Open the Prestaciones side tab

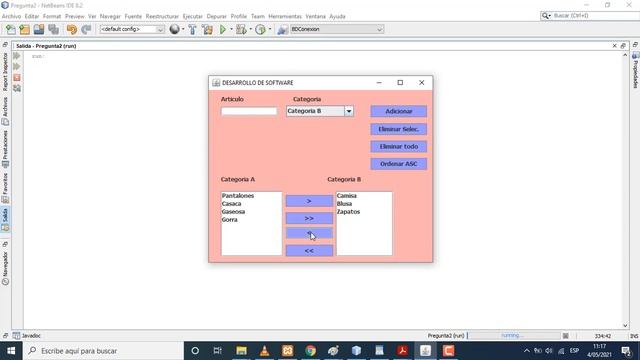pyautogui.click(x=5, y=149)
